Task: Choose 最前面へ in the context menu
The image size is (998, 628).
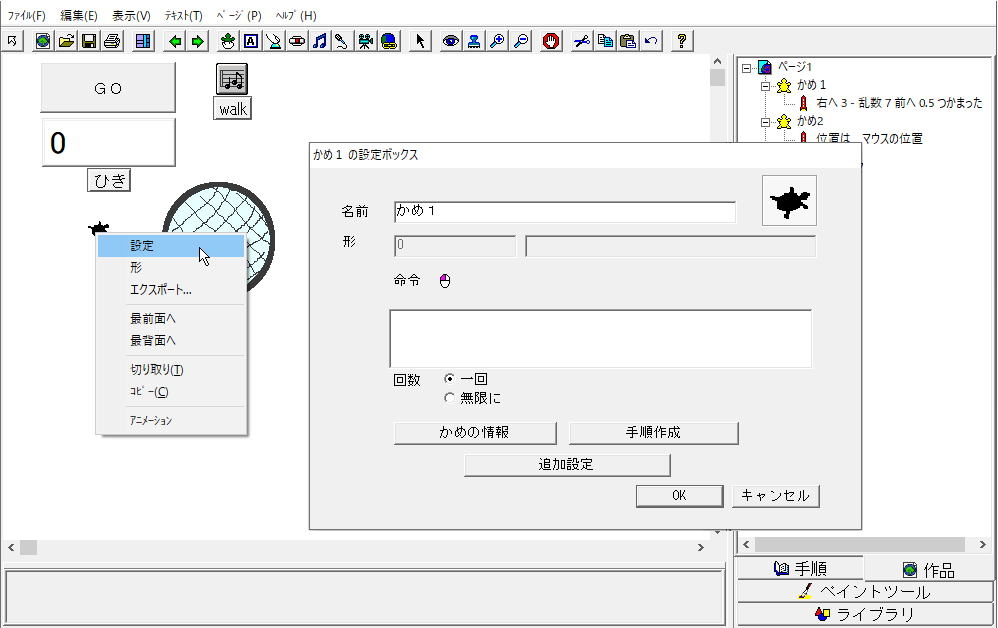Action: pyautogui.click(x=171, y=318)
